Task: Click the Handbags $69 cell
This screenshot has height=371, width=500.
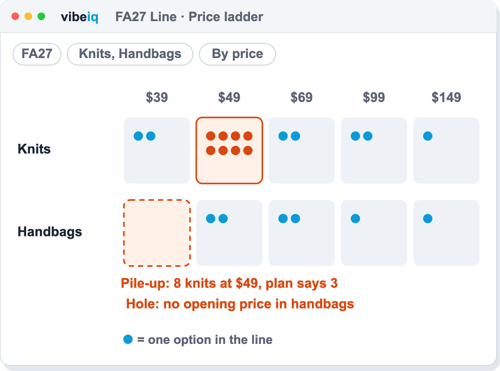Action: point(302,233)
